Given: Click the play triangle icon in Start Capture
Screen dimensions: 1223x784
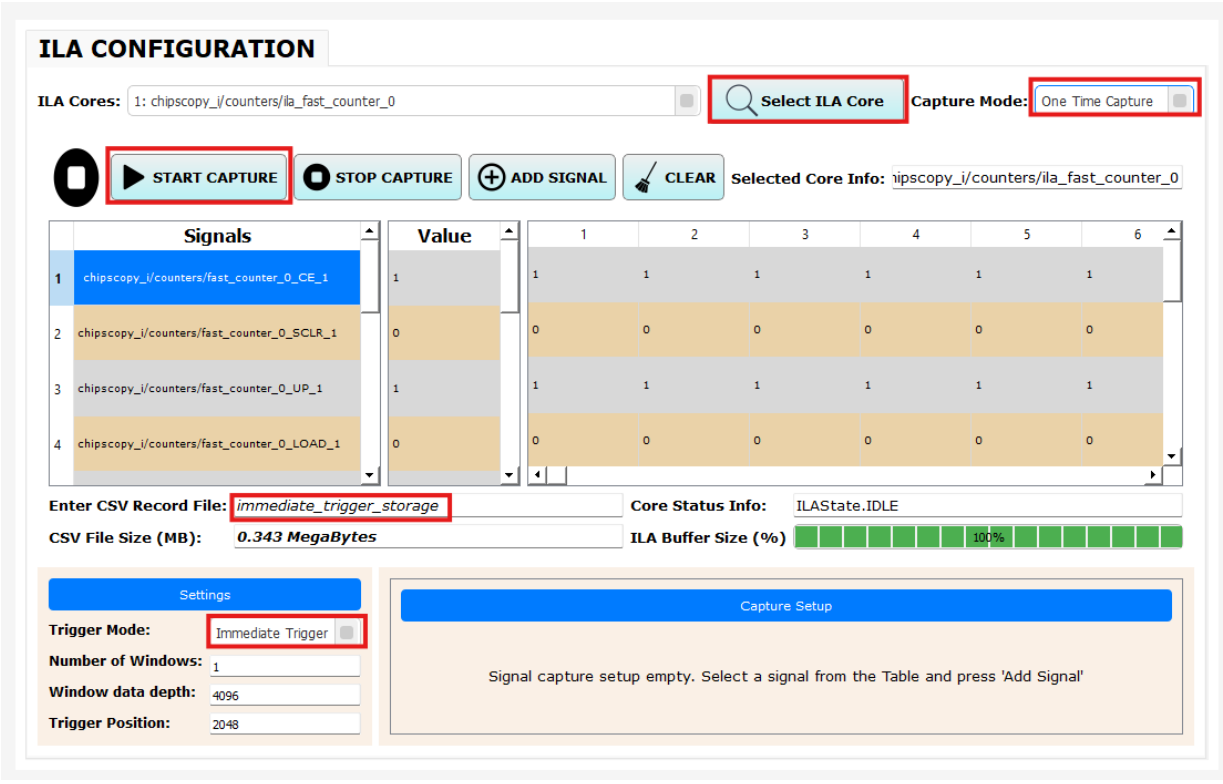Looking at the screenshot, I should coord(133,178).
